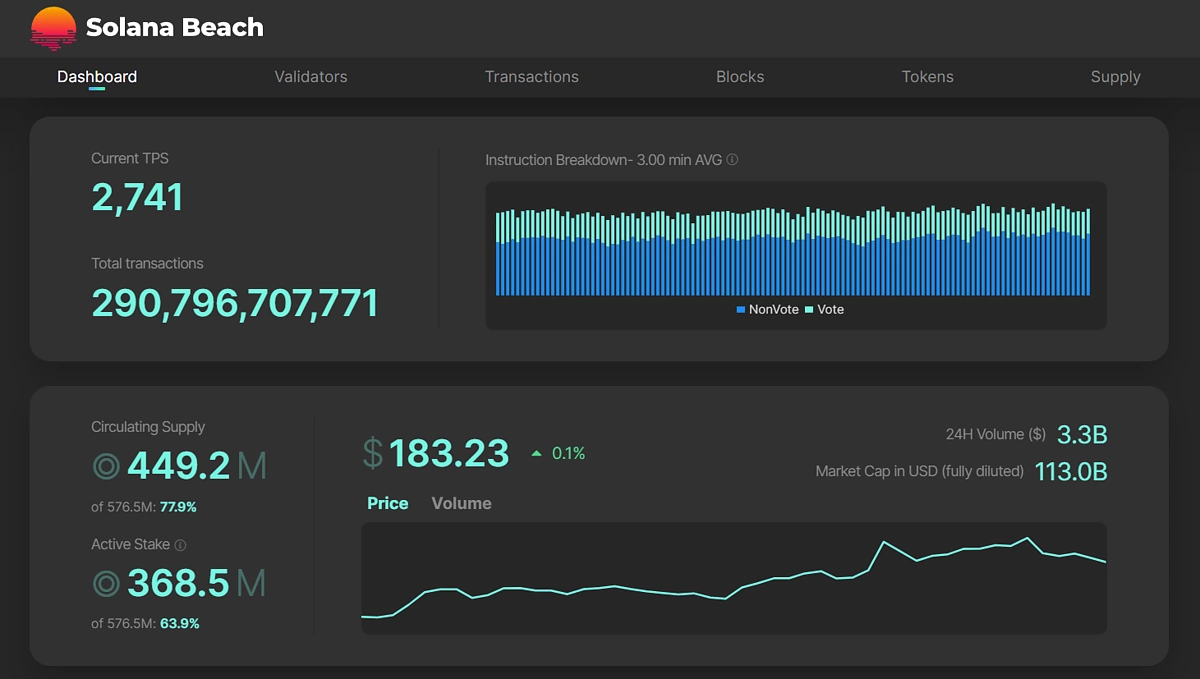Click the Solana Beach sunset logo
The image size is (1200, 679).
tap(52, 27)
